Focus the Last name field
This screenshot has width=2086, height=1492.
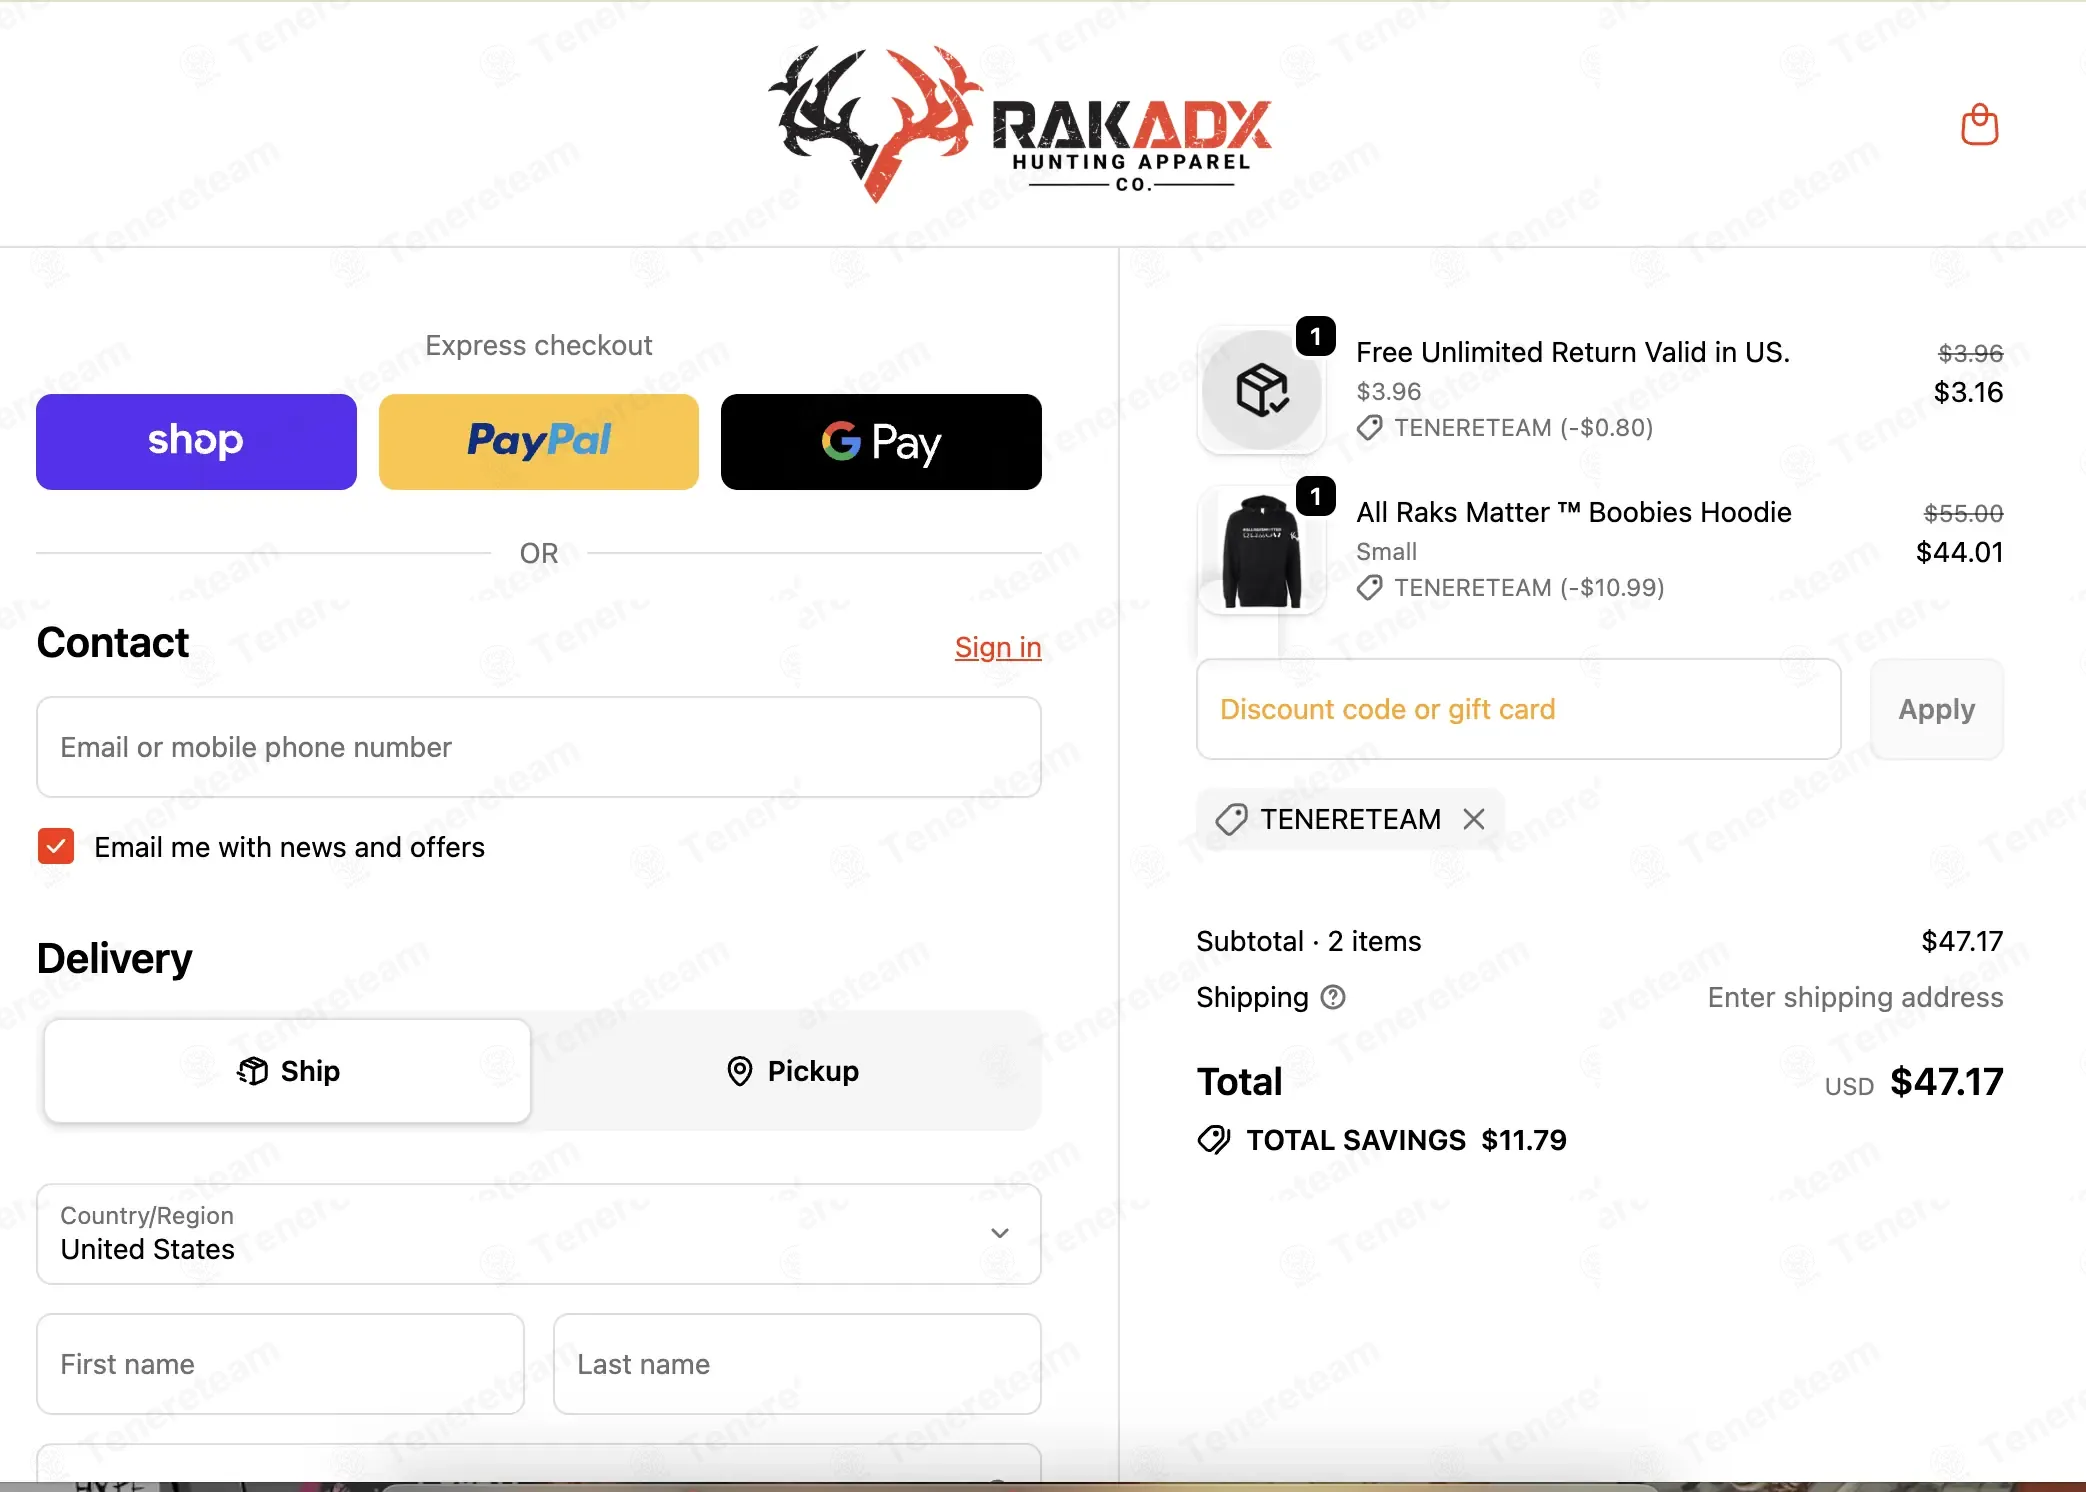797,1364
